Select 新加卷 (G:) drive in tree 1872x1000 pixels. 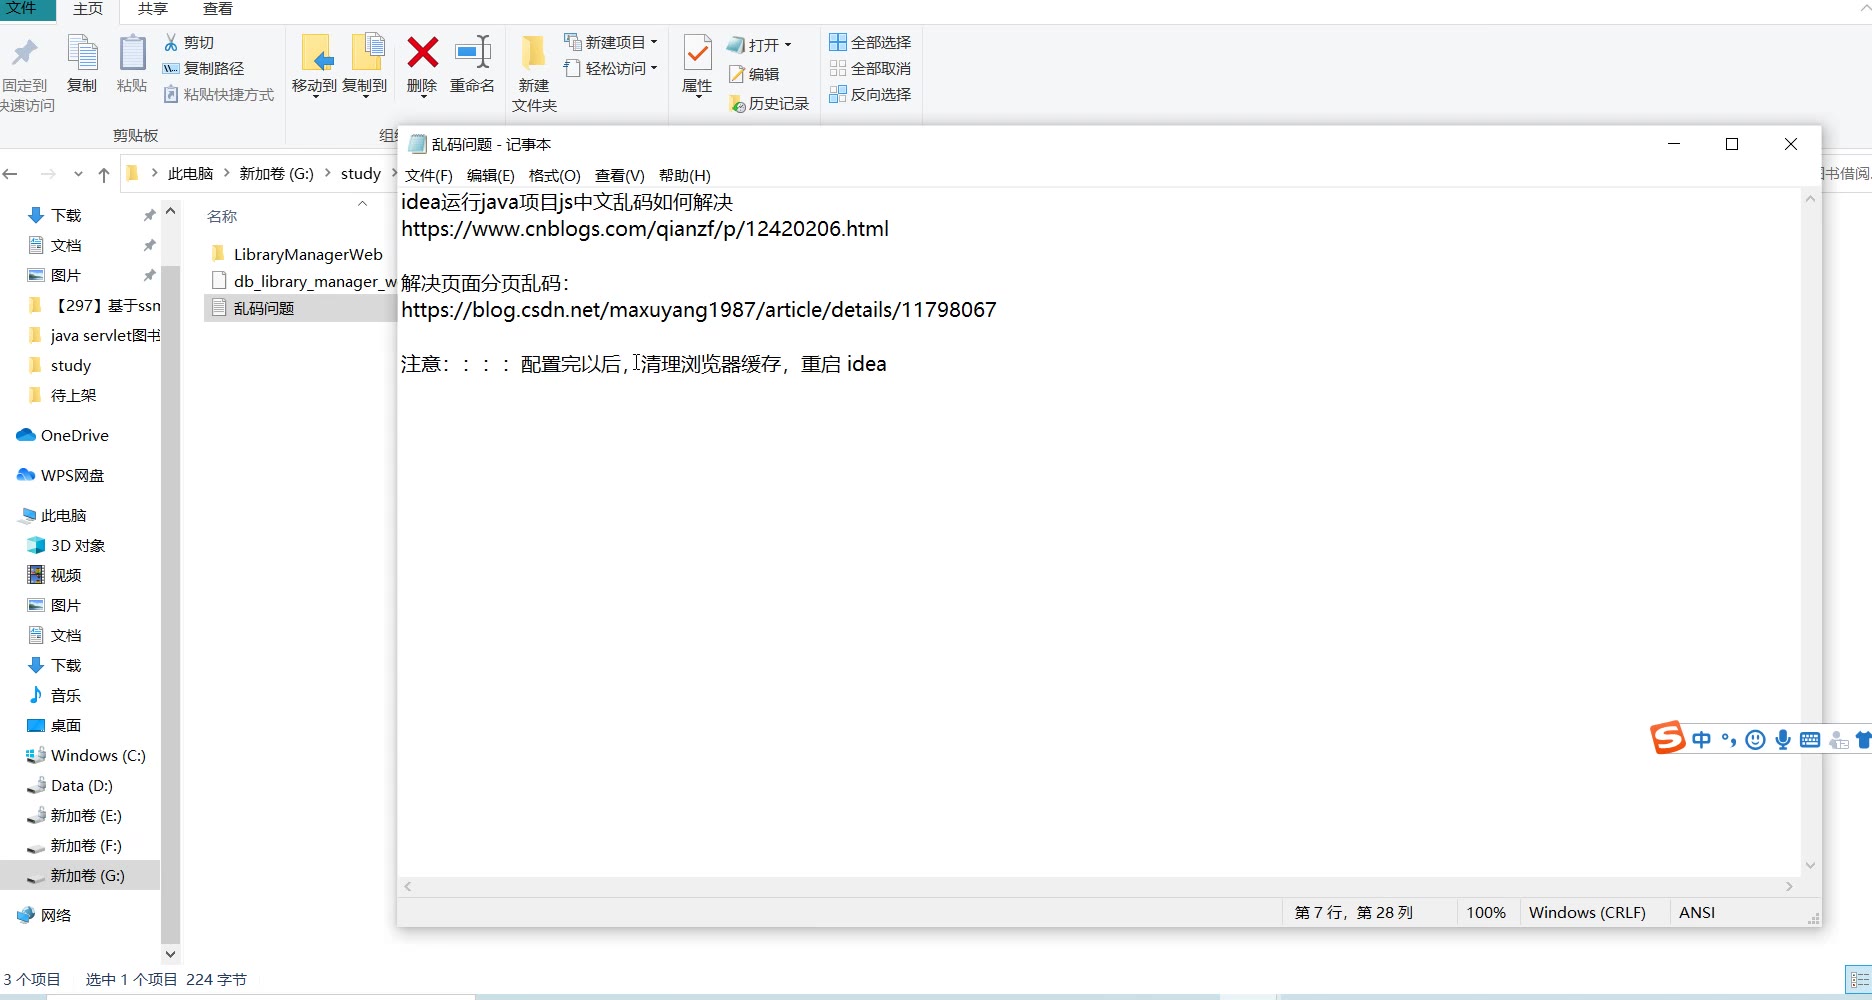click(x=80, y=875)
